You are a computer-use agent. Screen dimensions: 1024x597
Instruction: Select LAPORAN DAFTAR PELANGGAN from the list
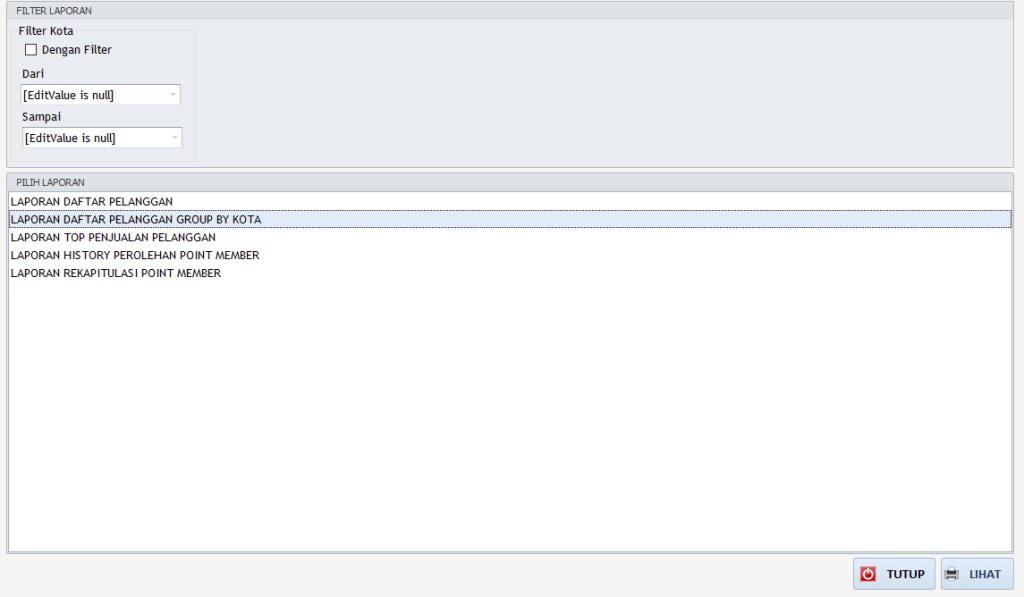click(91, 202)
